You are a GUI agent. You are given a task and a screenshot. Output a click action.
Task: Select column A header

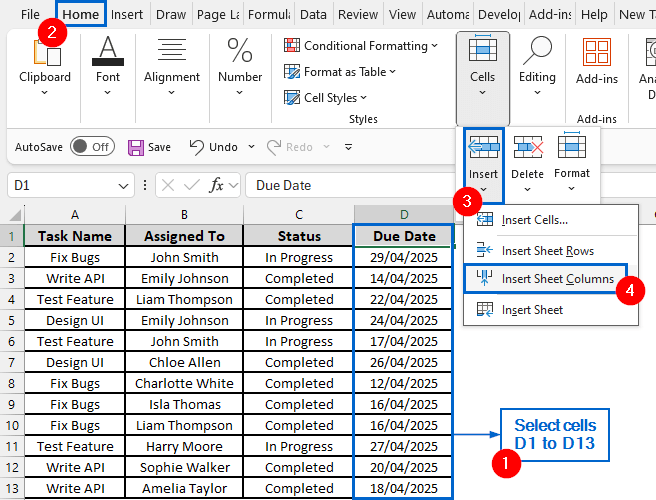tap(75, 215)
